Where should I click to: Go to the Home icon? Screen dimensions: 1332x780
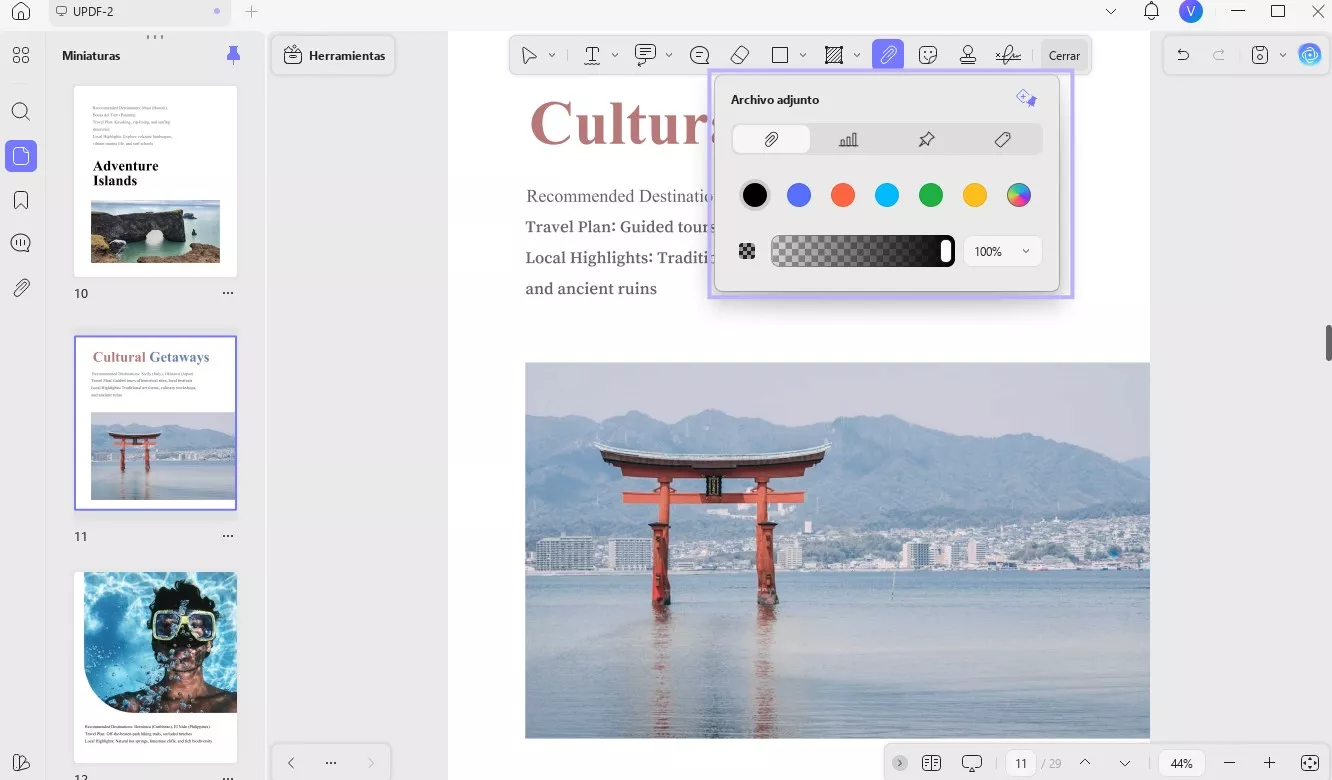tap(21, 11)
